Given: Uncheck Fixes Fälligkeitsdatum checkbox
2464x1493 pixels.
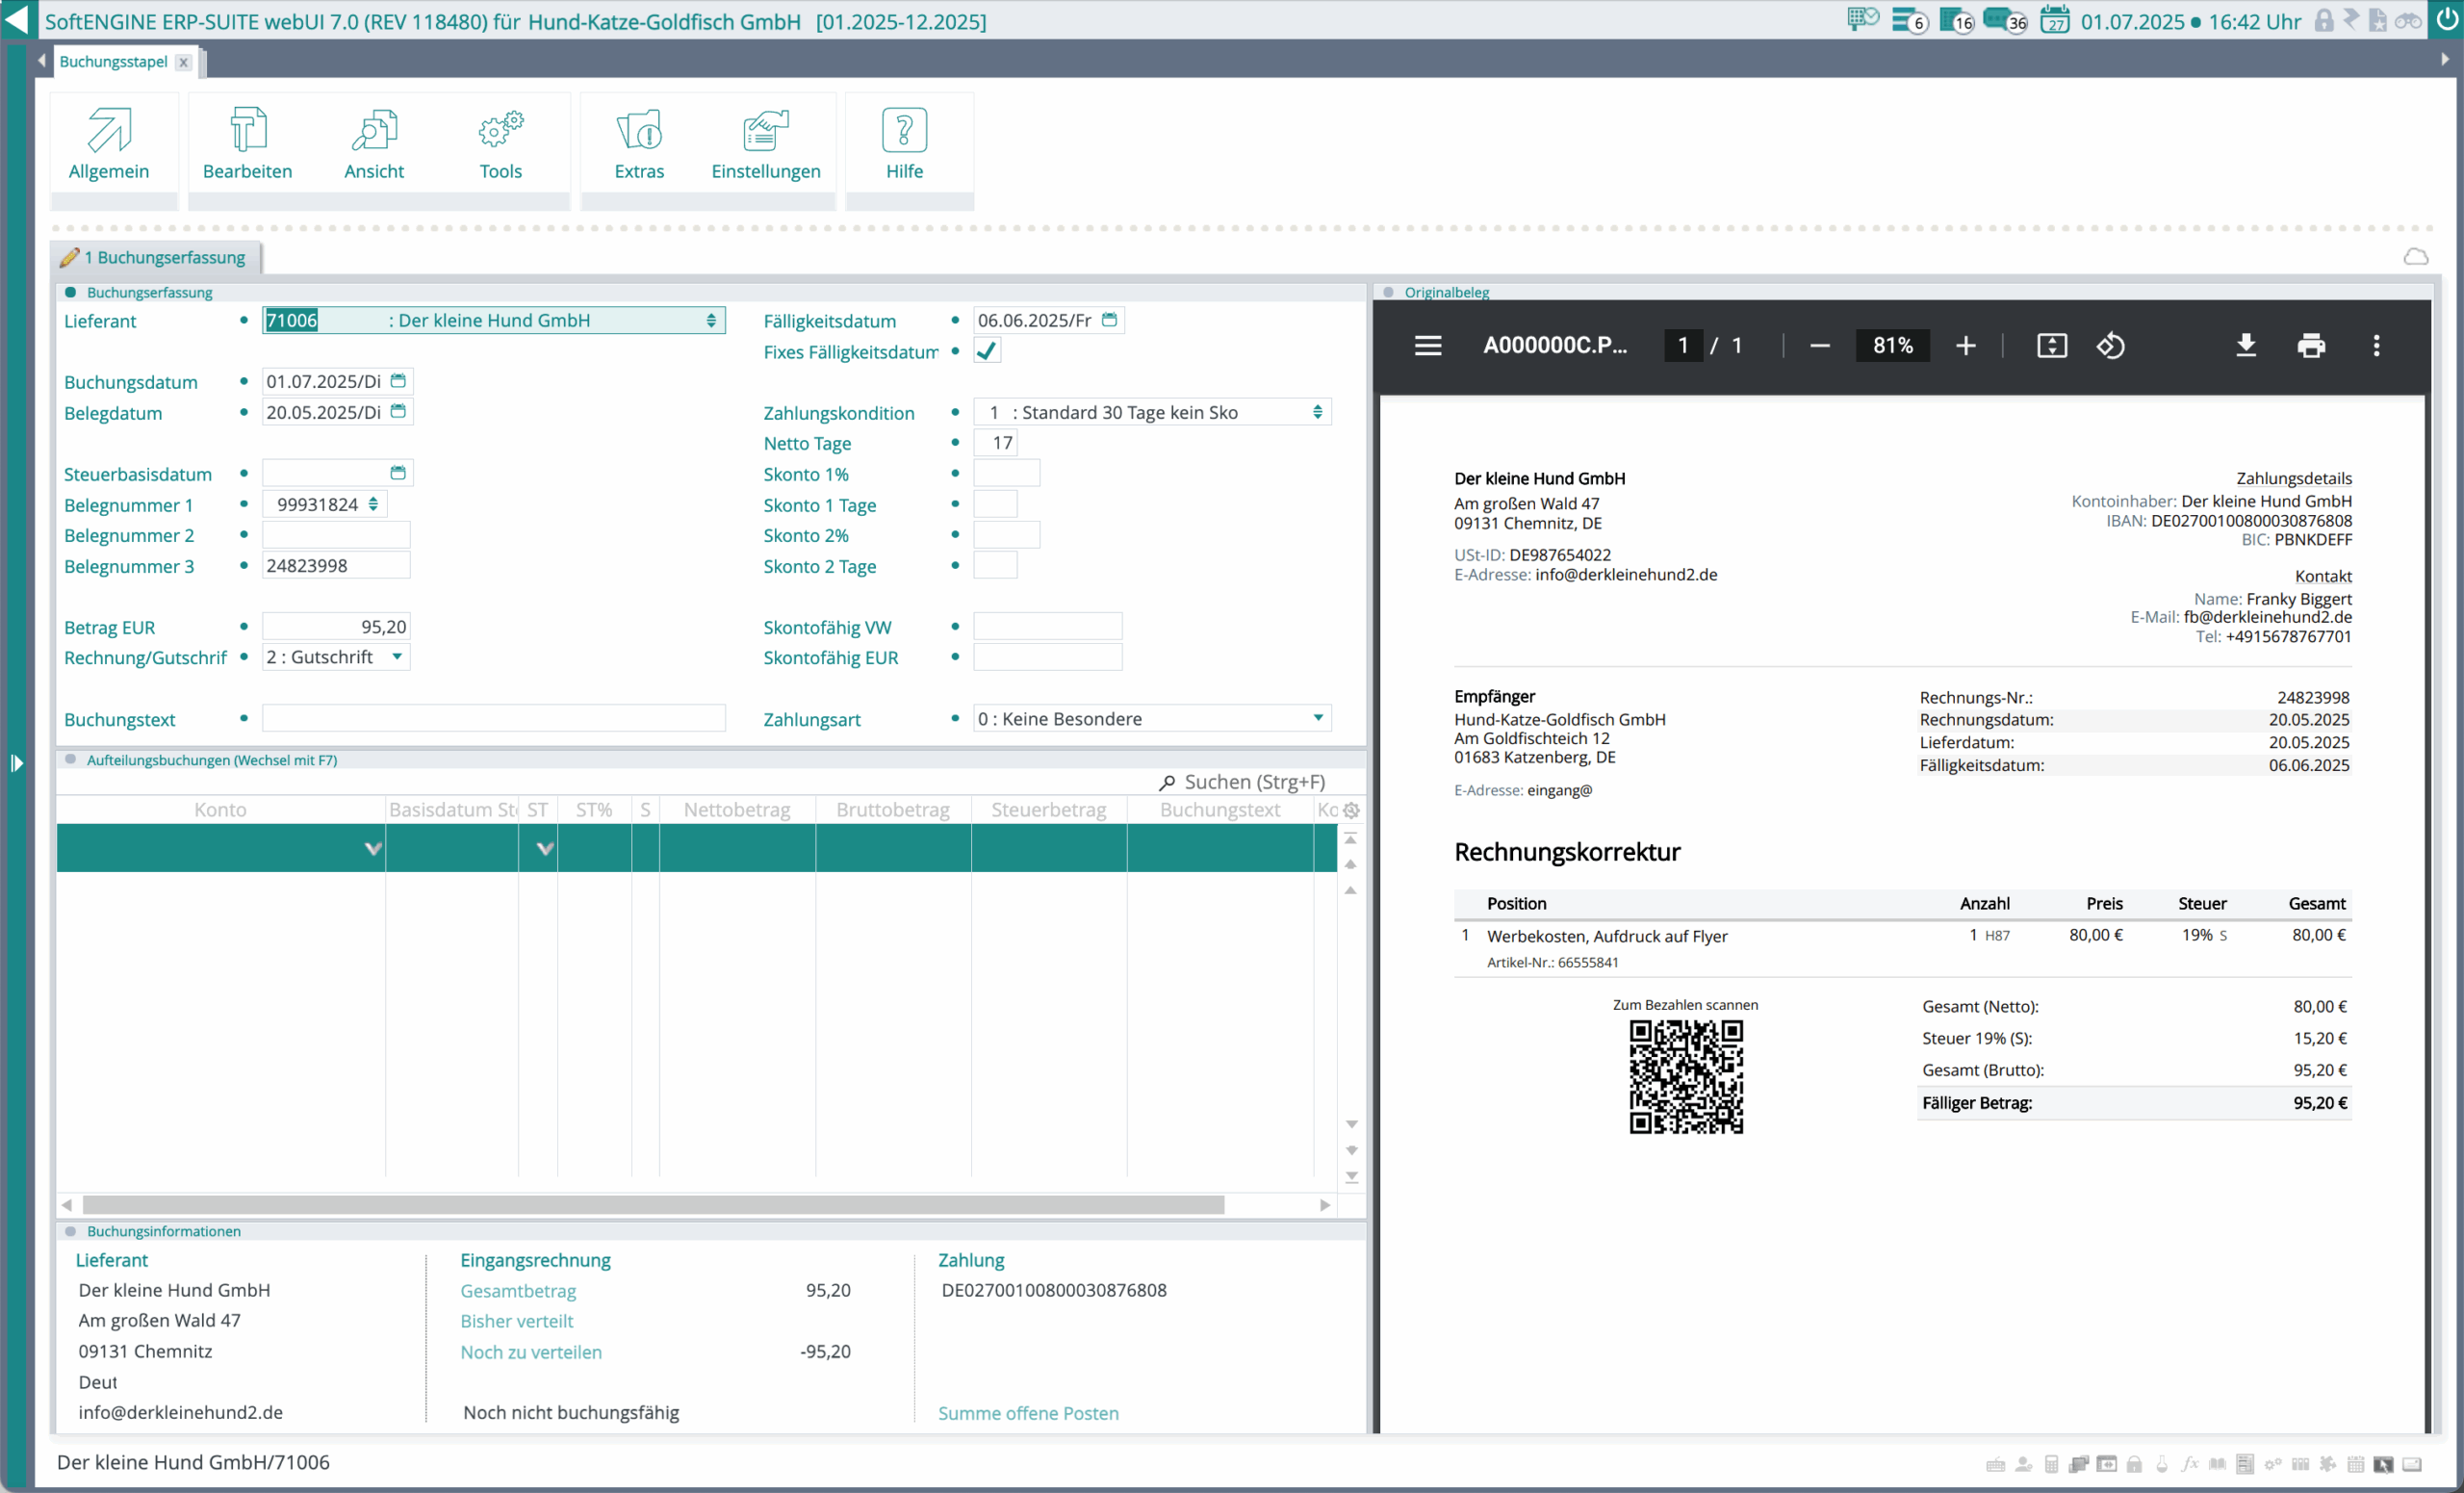Looking at the screenshot, I should tap(987, 351).
